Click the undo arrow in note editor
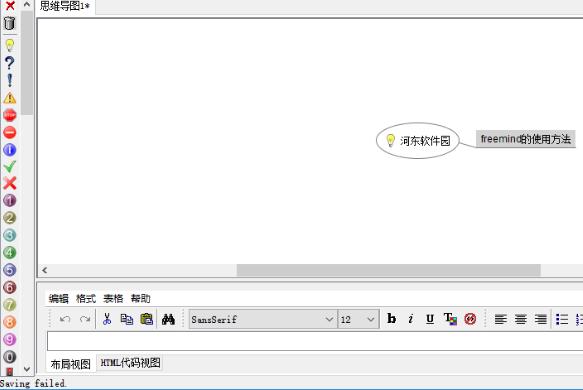The height and width of the screenshot is (390, 583). 65,319
